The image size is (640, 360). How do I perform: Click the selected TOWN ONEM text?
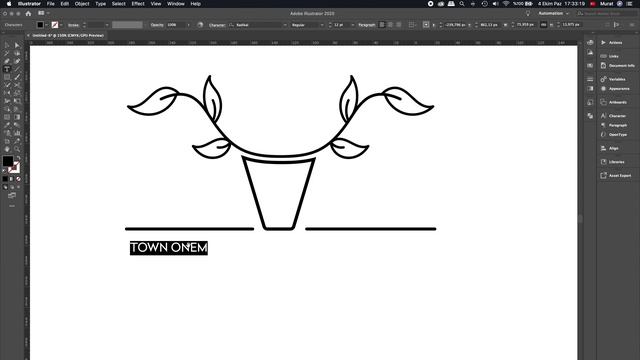tap(169, 248)
